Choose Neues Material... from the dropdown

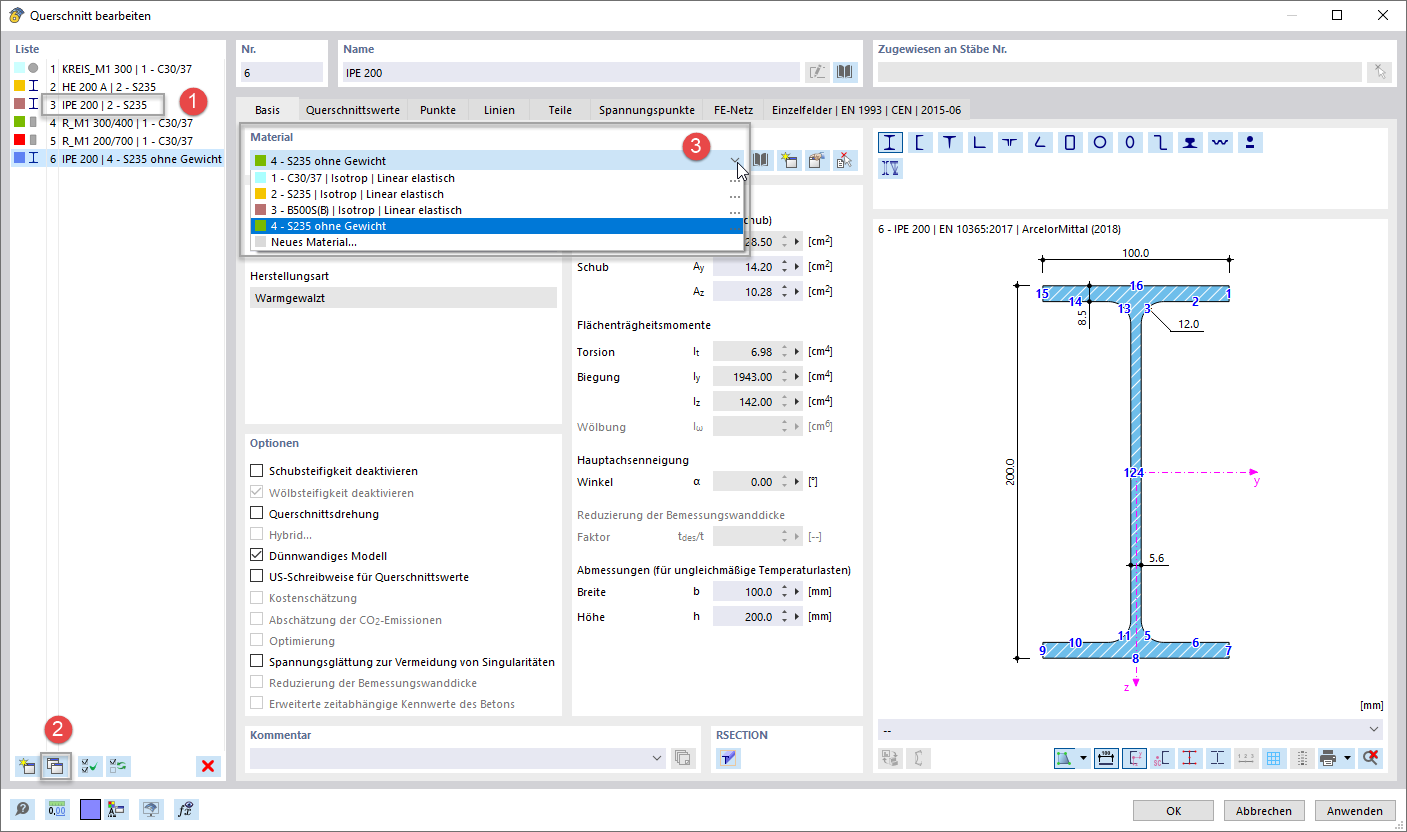point(497,242)
